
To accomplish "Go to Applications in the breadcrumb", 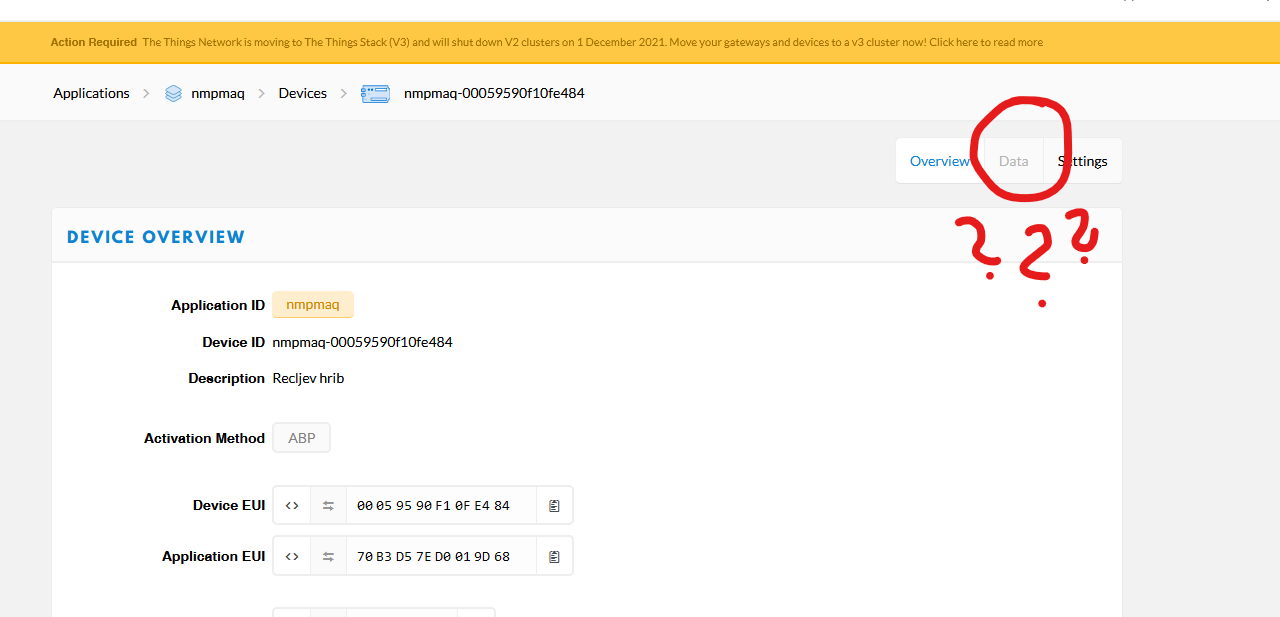I will [x=91, y=93].
